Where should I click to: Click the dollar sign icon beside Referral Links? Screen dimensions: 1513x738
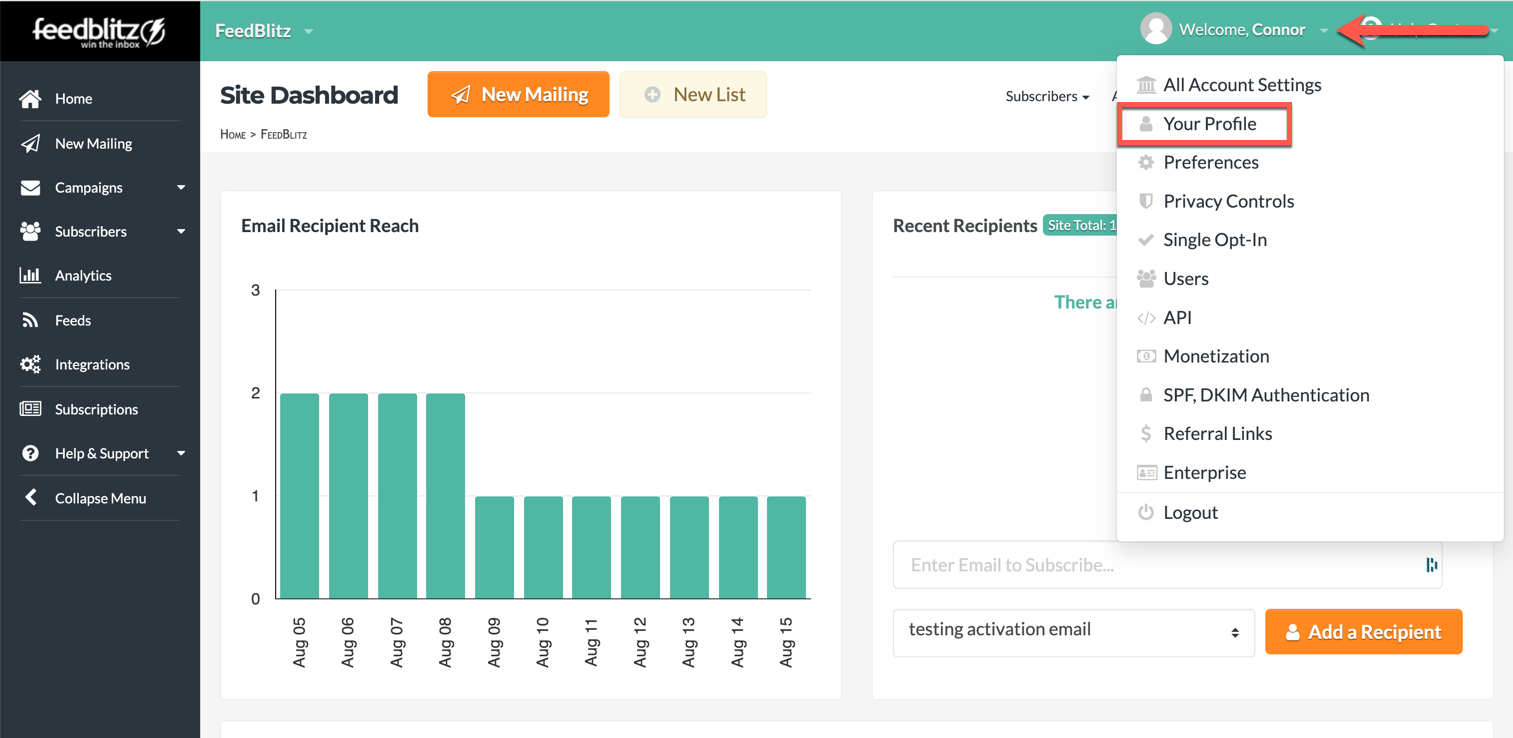tap(1146, 434)
